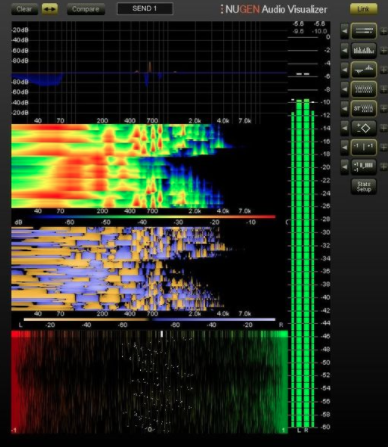This screenshot has height=447, width=388.
Task: Click left arrow beside ST spectrogram button
Action: (x=345, y=109)
